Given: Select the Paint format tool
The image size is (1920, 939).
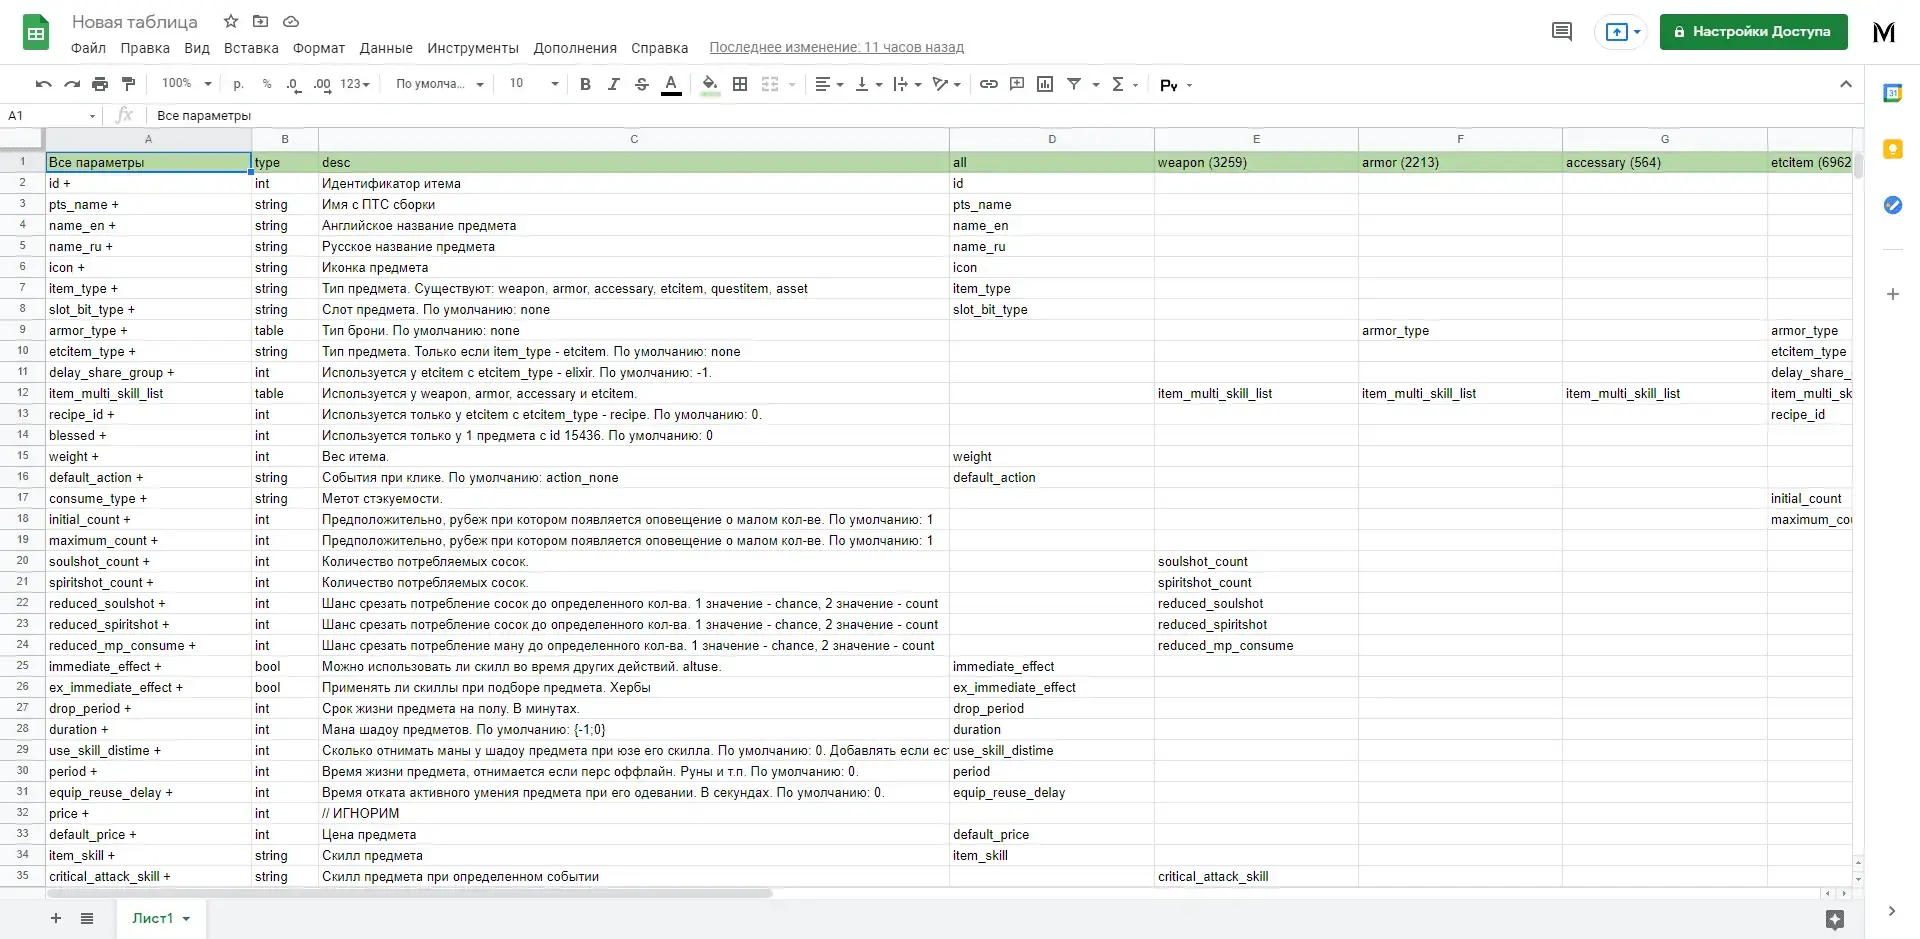Looking at the screenshot, I should coord(128,84).
